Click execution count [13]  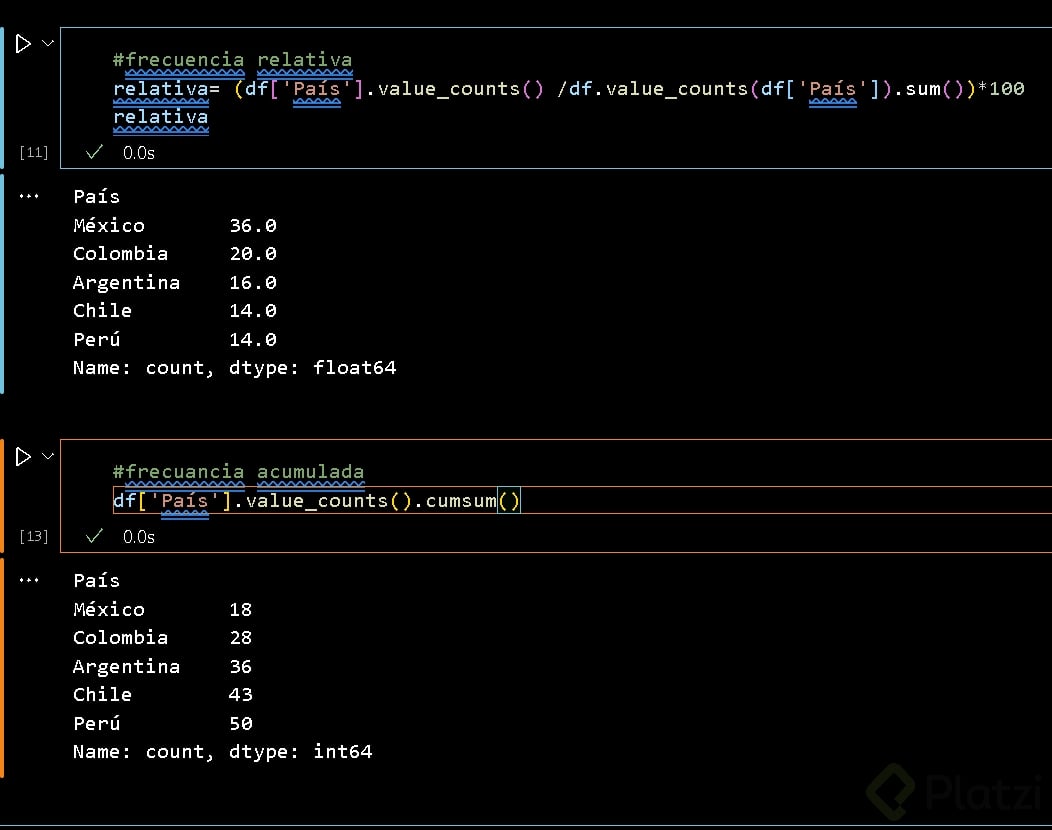34,536
